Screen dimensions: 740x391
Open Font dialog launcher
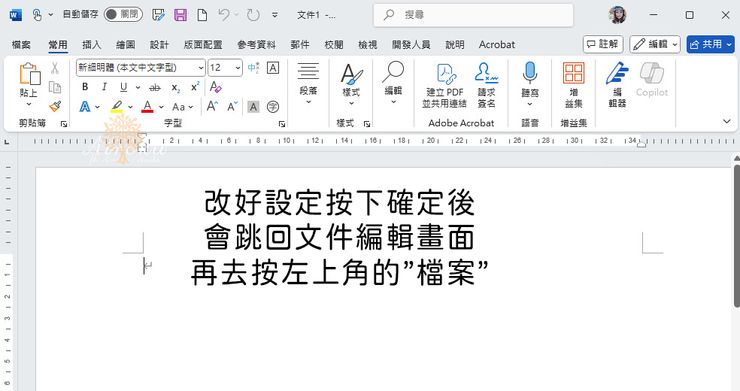(x=282, y=124)
